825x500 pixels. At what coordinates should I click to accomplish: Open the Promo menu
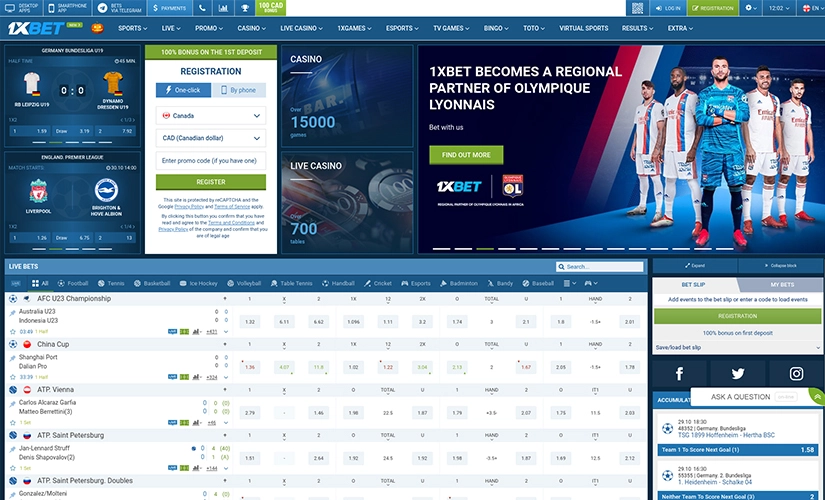208,28
